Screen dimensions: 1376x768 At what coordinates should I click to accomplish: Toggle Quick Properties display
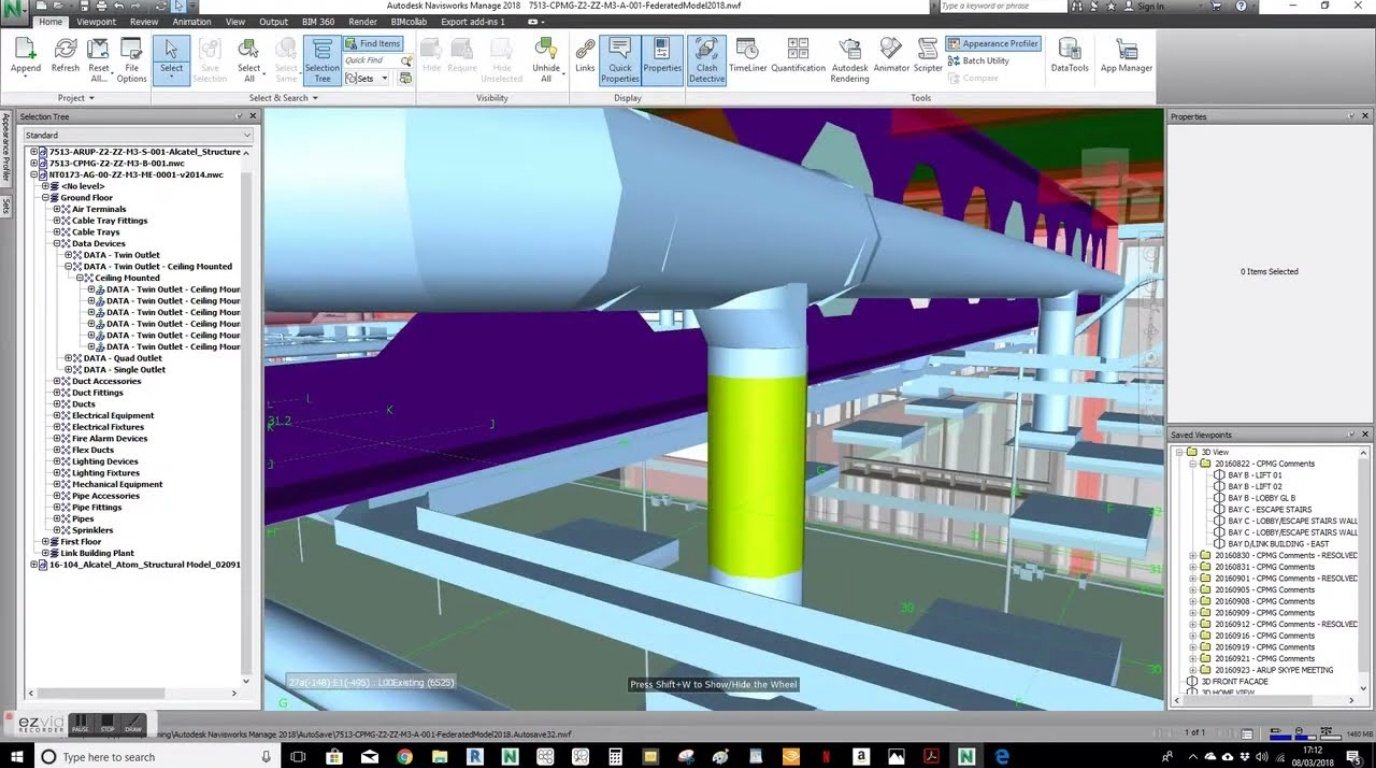(620, 60)
